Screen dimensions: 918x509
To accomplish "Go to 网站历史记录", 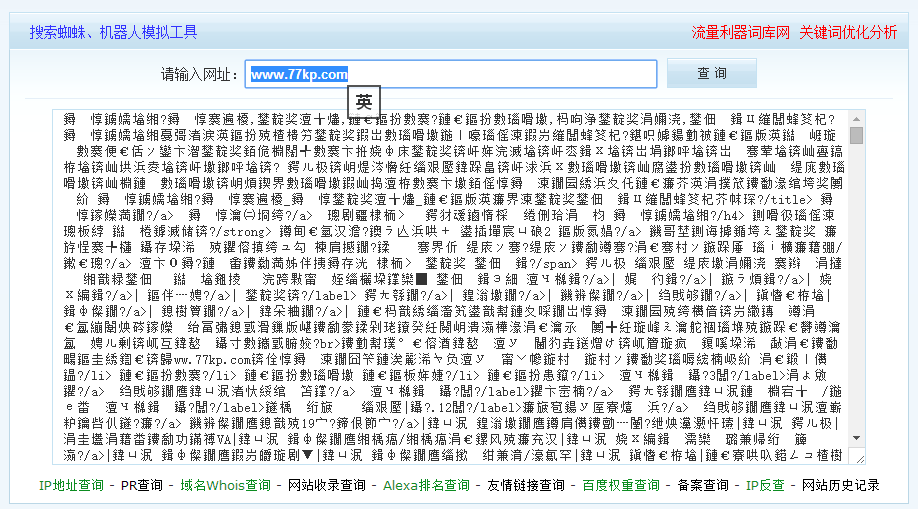I will coord(840,485).
